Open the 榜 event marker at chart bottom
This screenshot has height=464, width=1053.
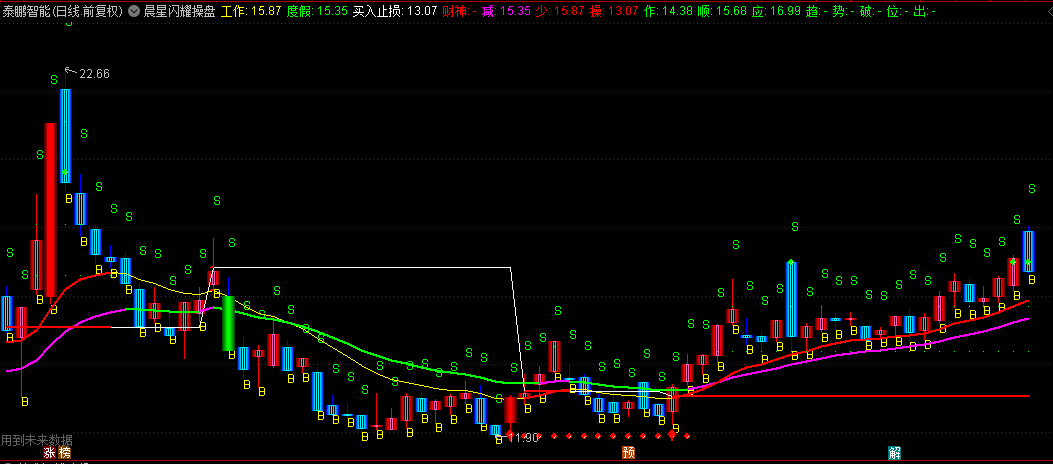point(64,453)
